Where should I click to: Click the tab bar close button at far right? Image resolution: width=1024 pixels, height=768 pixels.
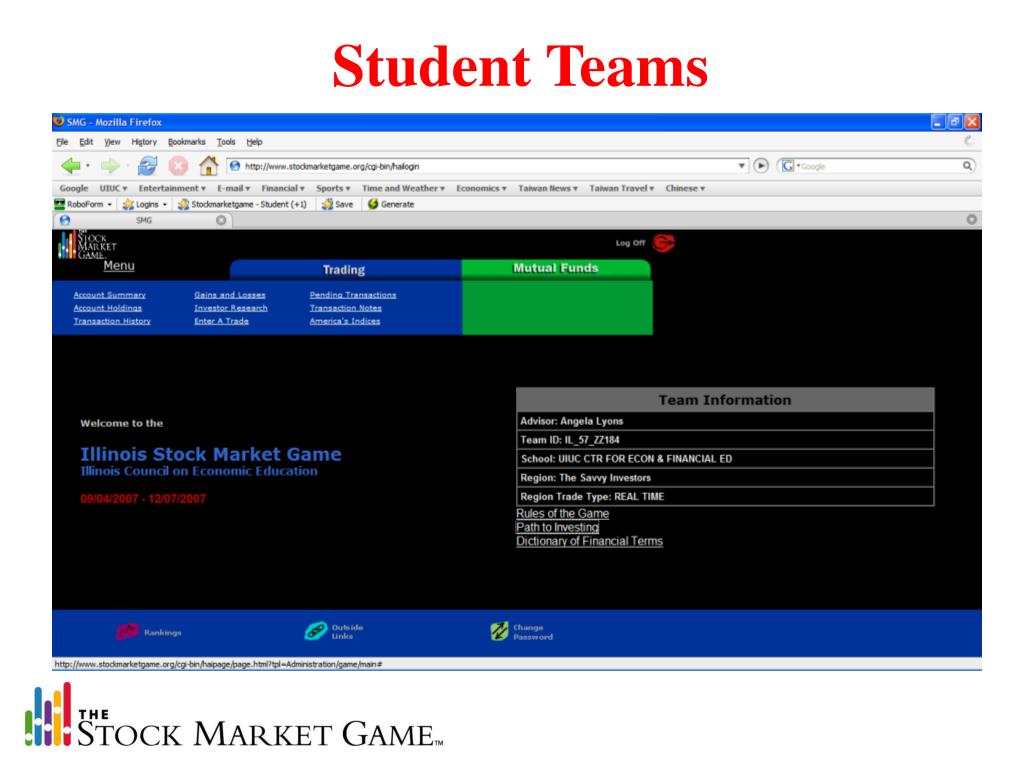(972, 219)
